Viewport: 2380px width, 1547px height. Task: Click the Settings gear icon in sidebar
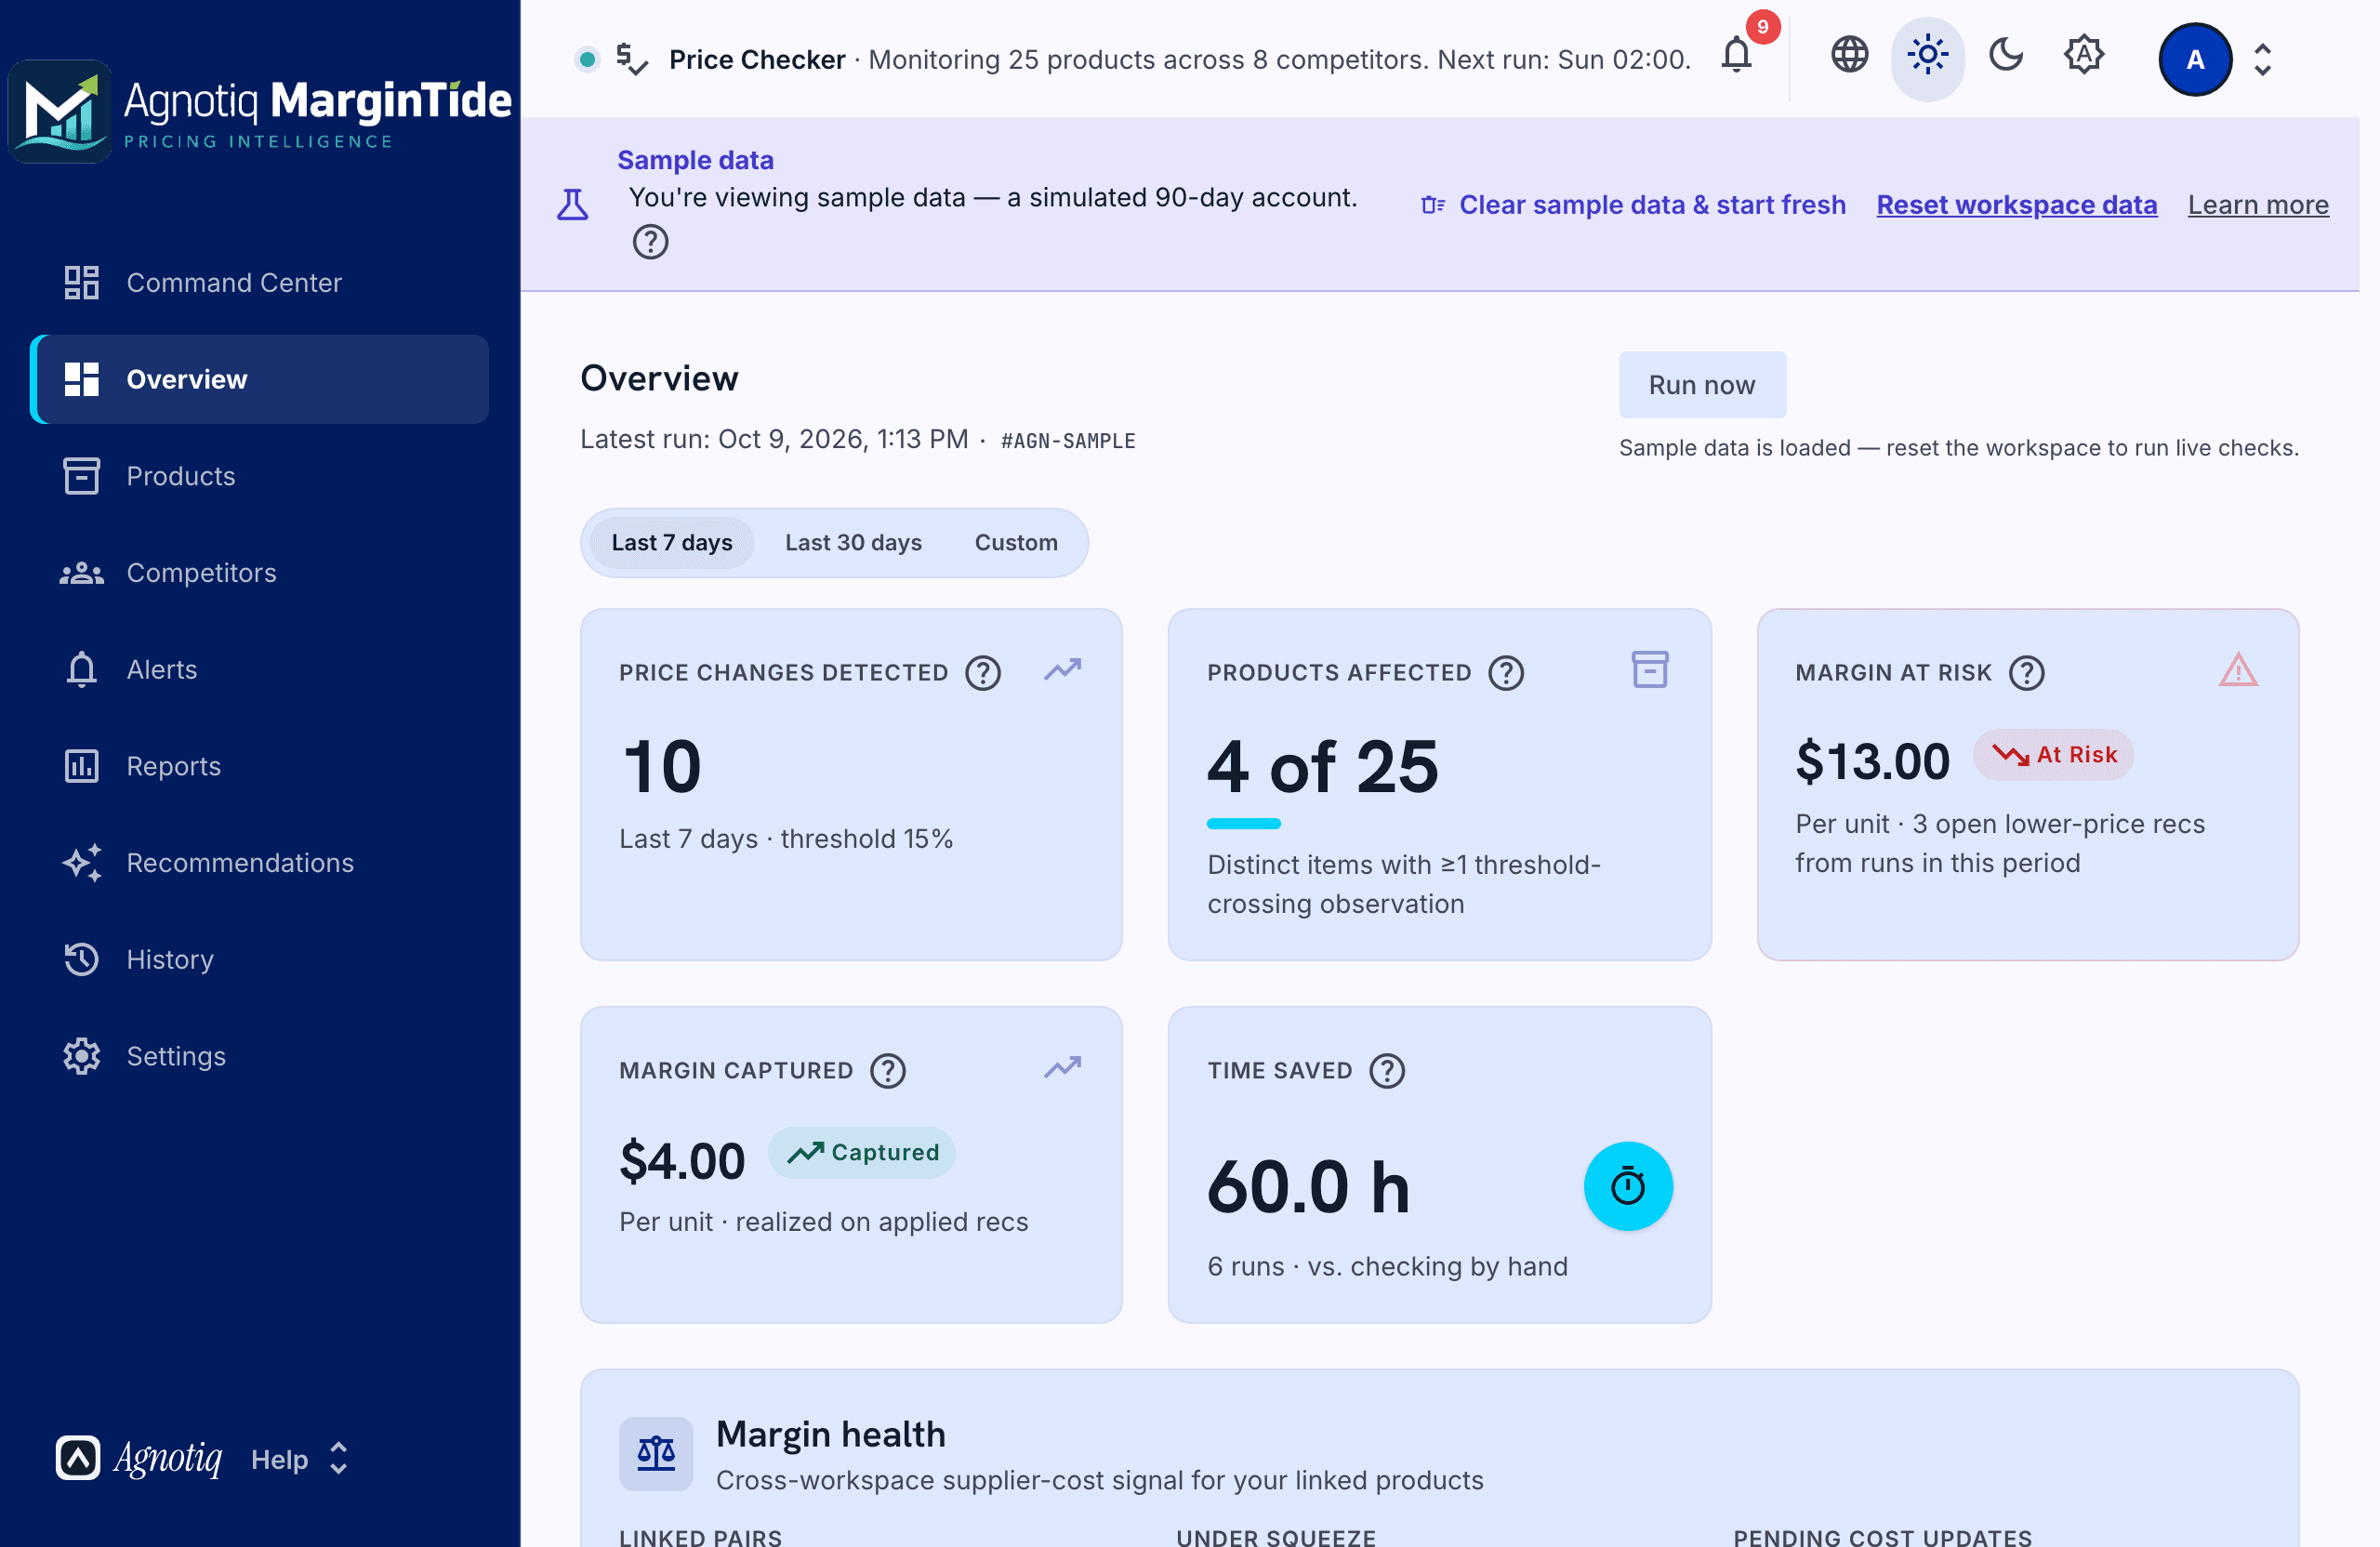point(81,1056)
